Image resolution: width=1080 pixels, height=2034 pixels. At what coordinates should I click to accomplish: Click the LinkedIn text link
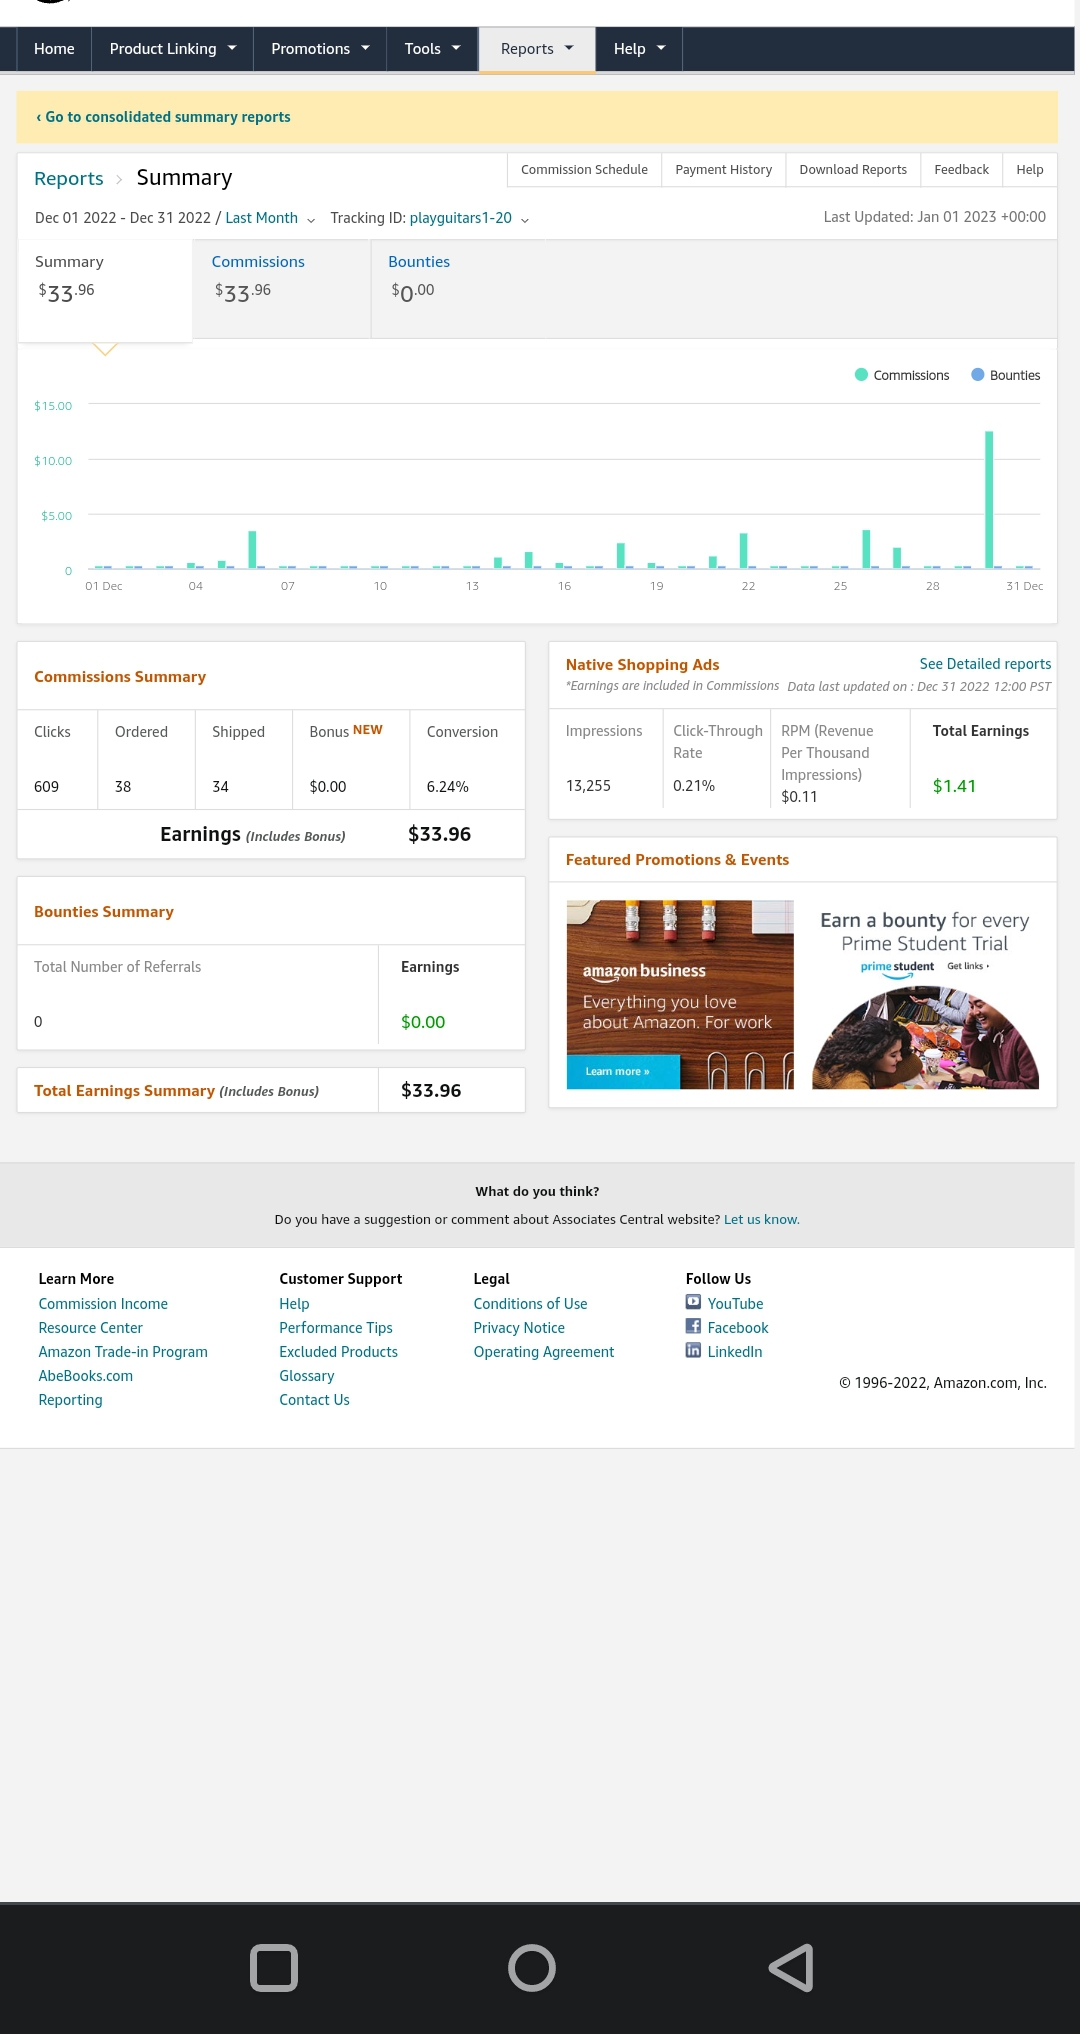pos(735,1352)
